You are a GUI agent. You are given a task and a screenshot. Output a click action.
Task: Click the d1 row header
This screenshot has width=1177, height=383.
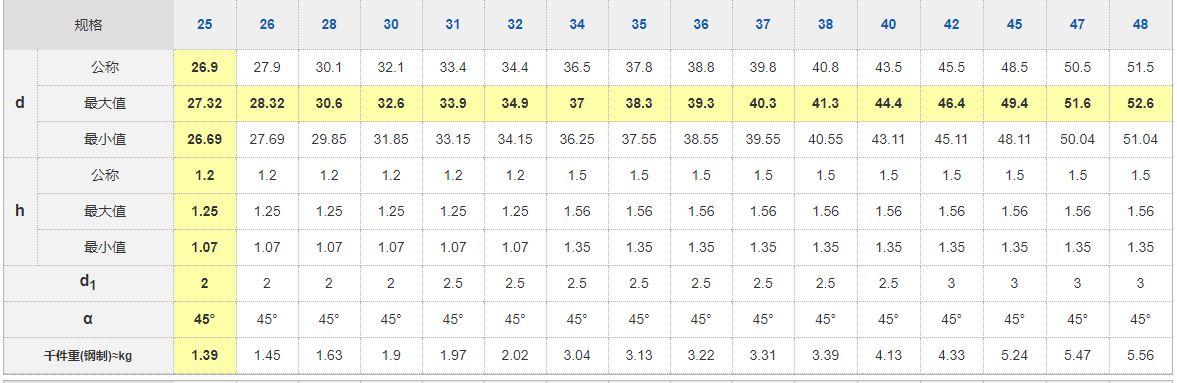coord(89,283)
